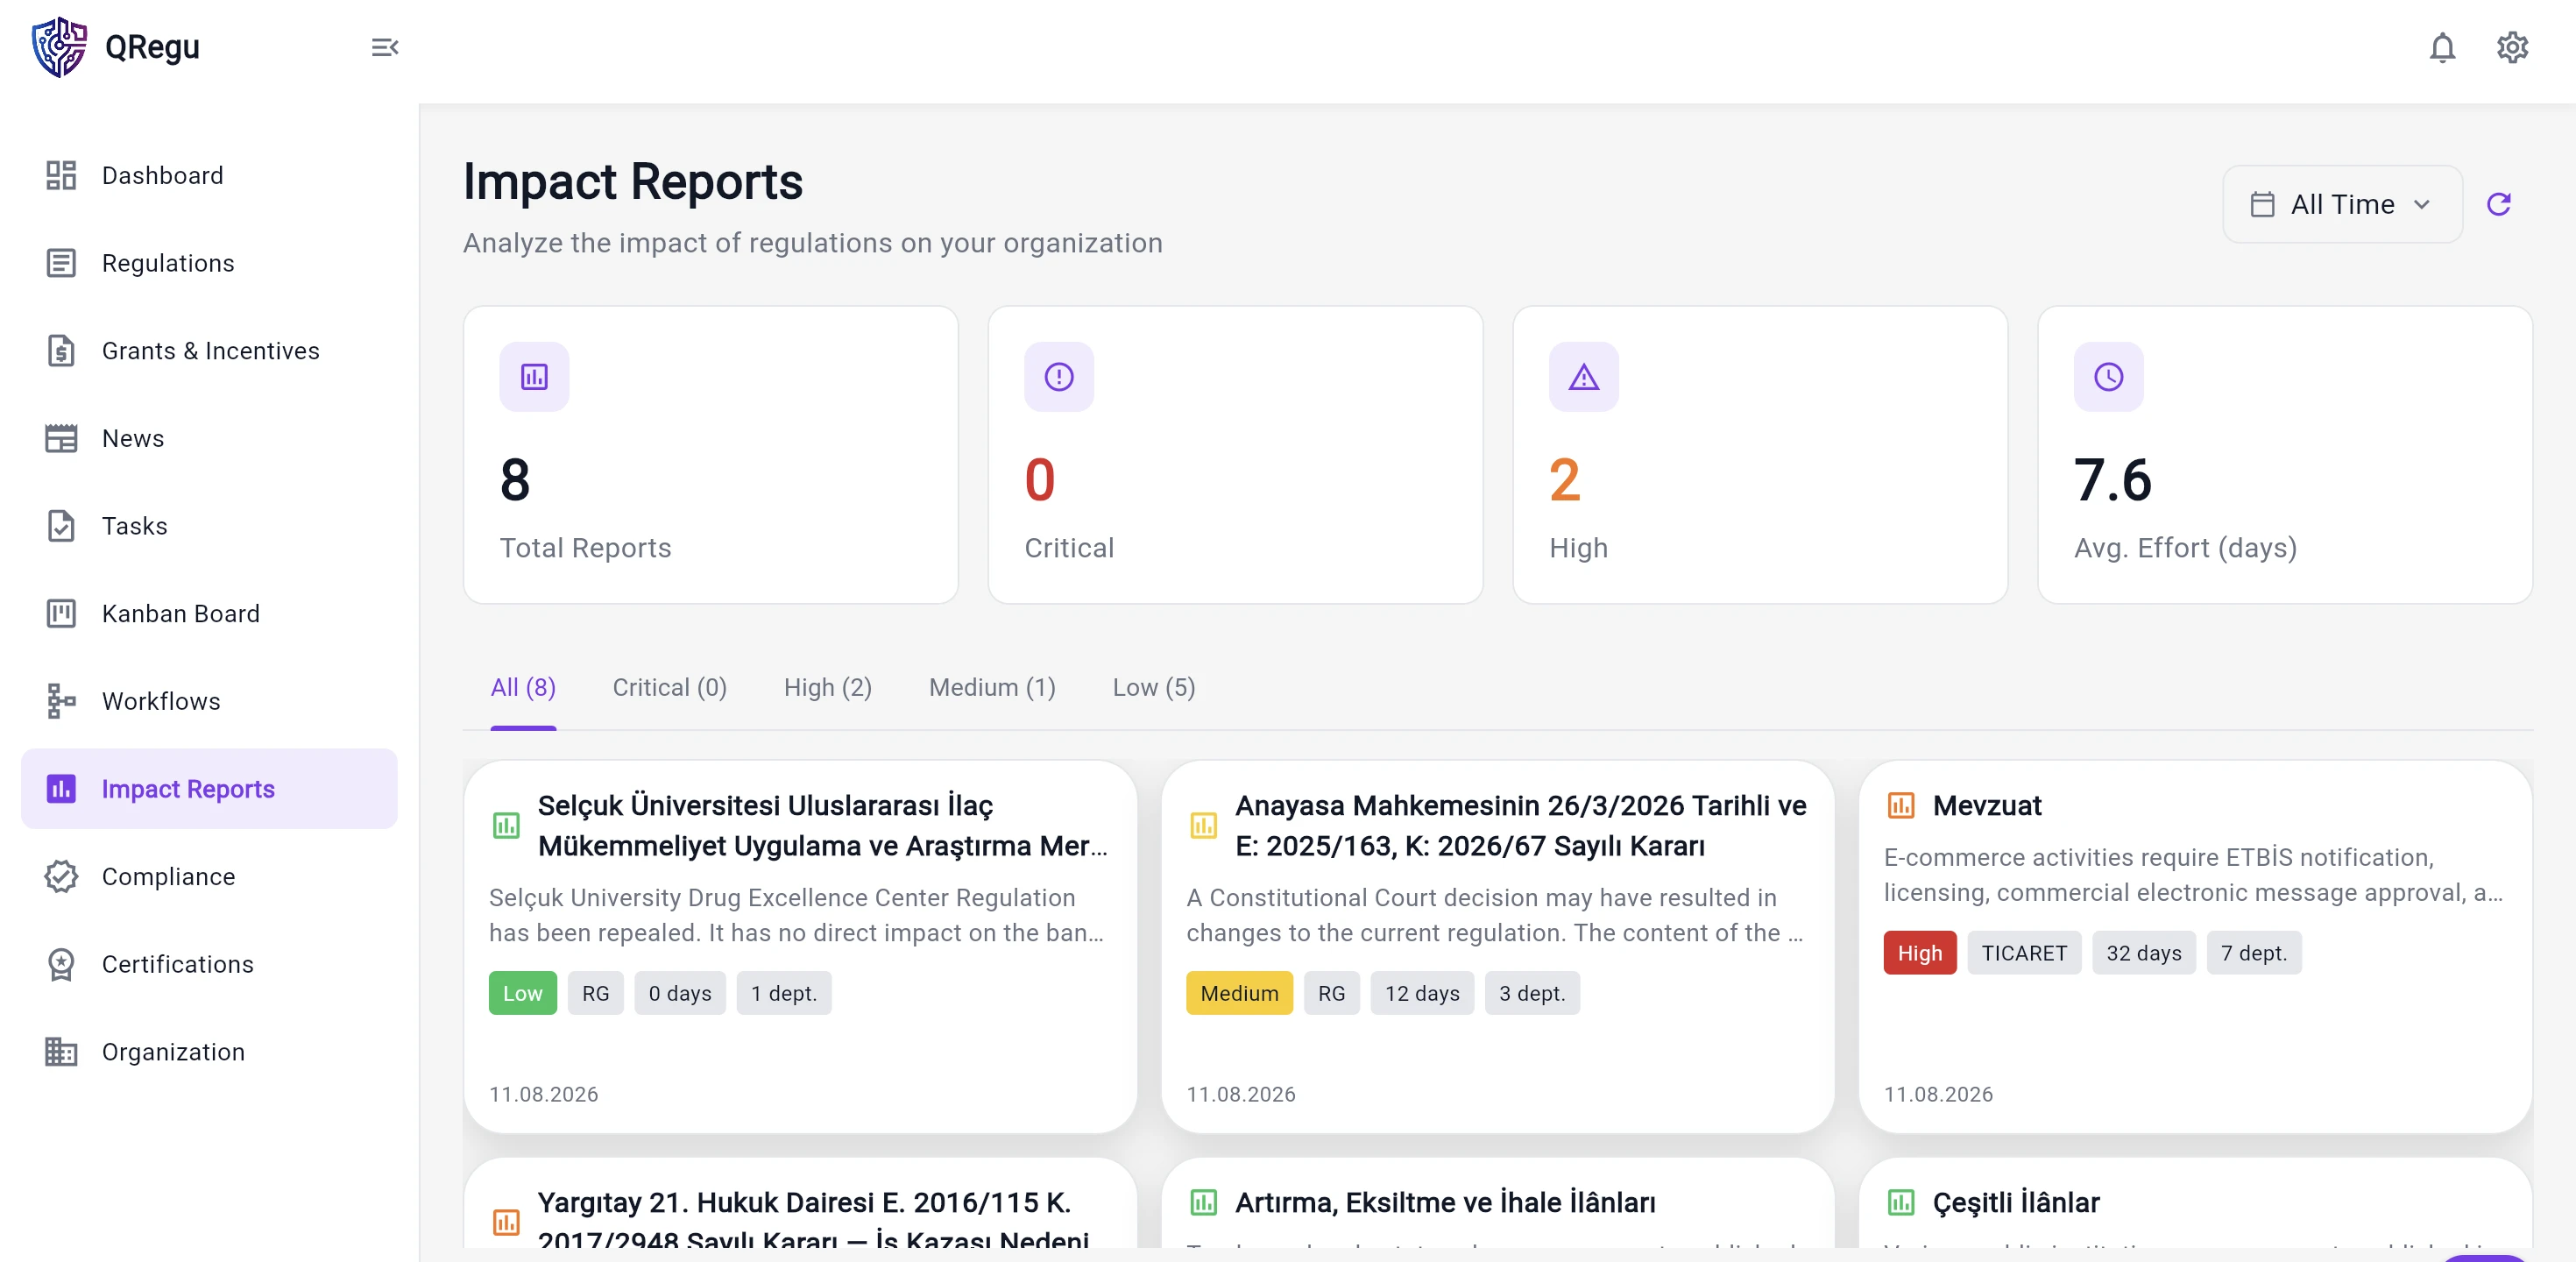Click the Total Reports chart icon

(534, 377)
